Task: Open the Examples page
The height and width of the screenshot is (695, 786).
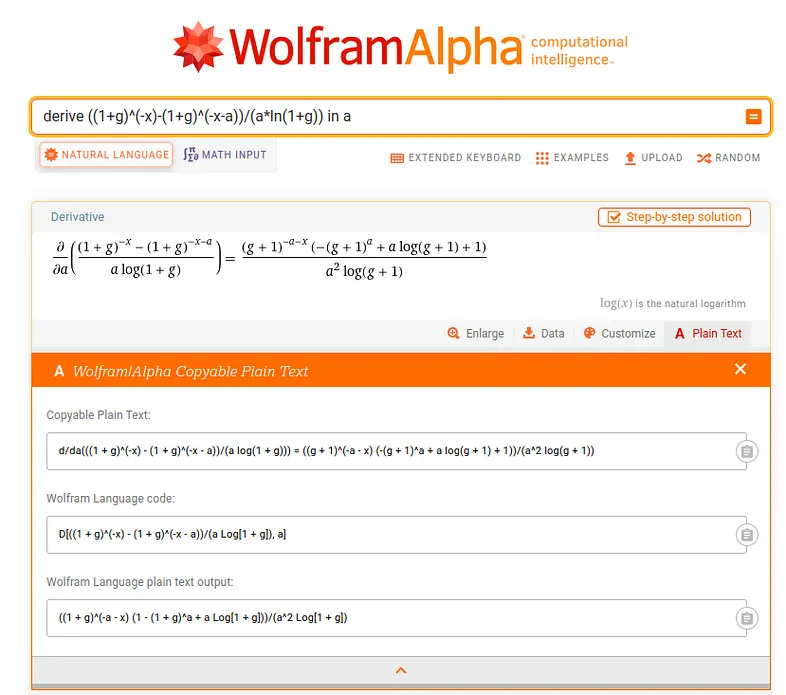Action: (x=572, y=158)
